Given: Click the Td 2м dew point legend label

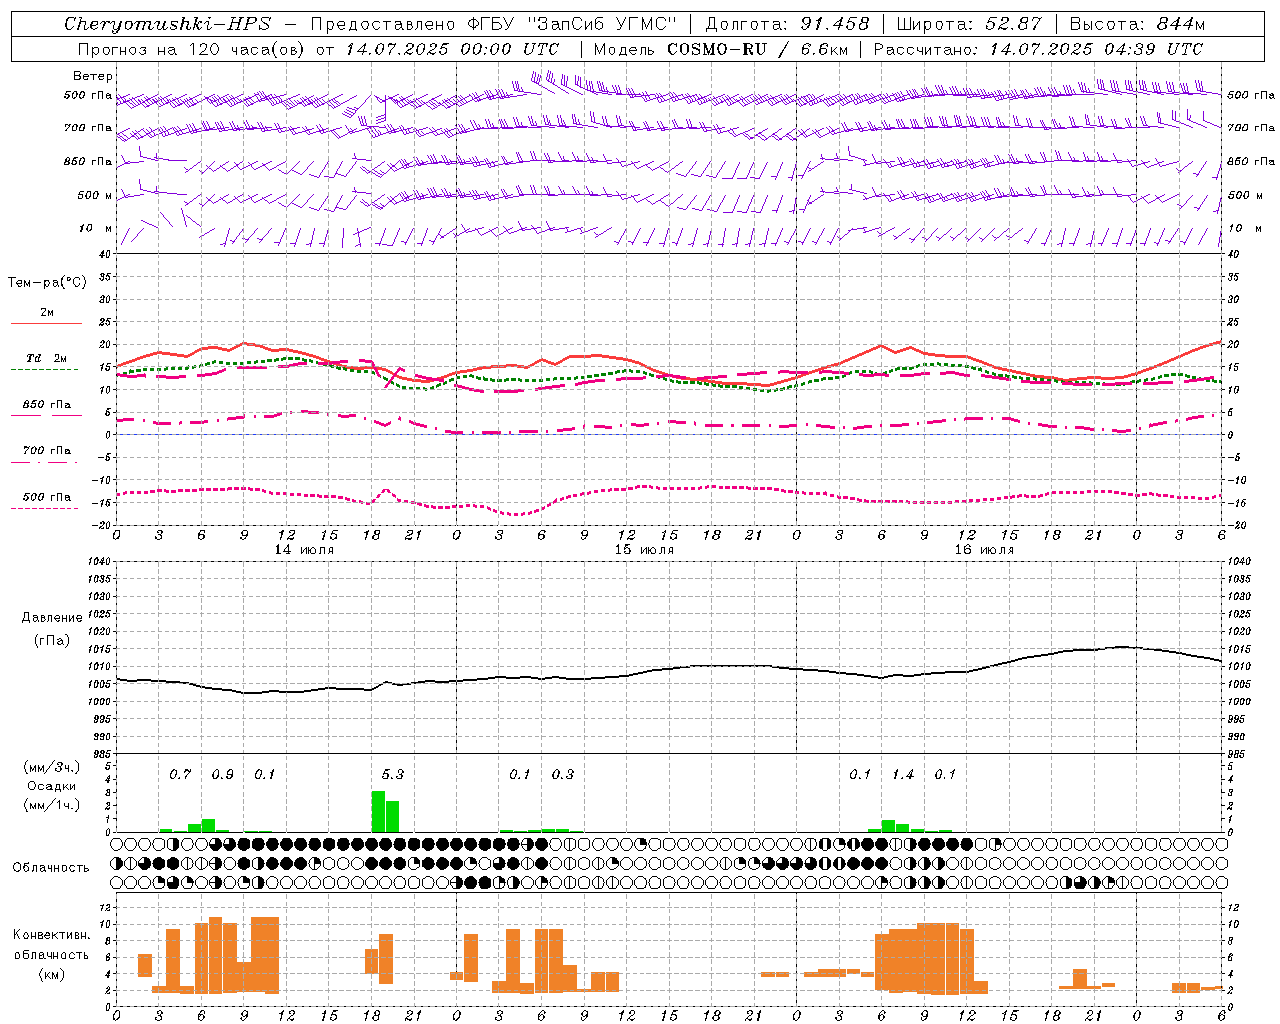Looking at the screenshot, I should pos(47,358).
